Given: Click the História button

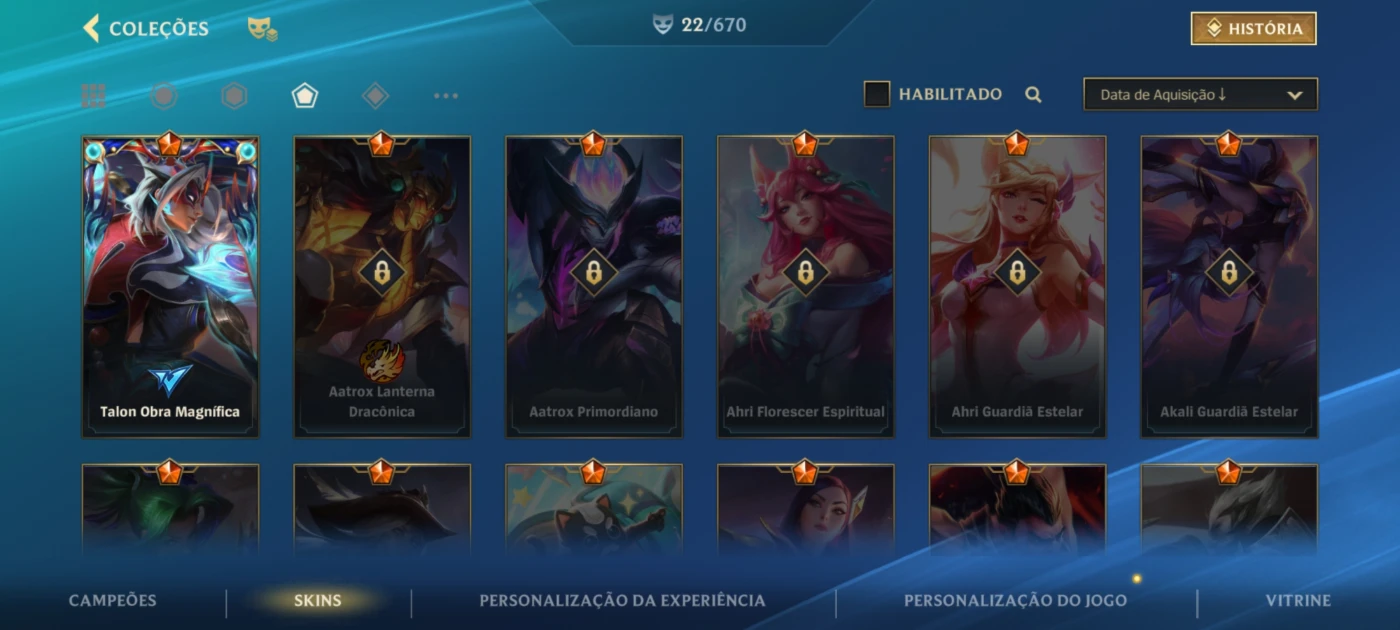Looking at the screenshot, I should 1253,29.
